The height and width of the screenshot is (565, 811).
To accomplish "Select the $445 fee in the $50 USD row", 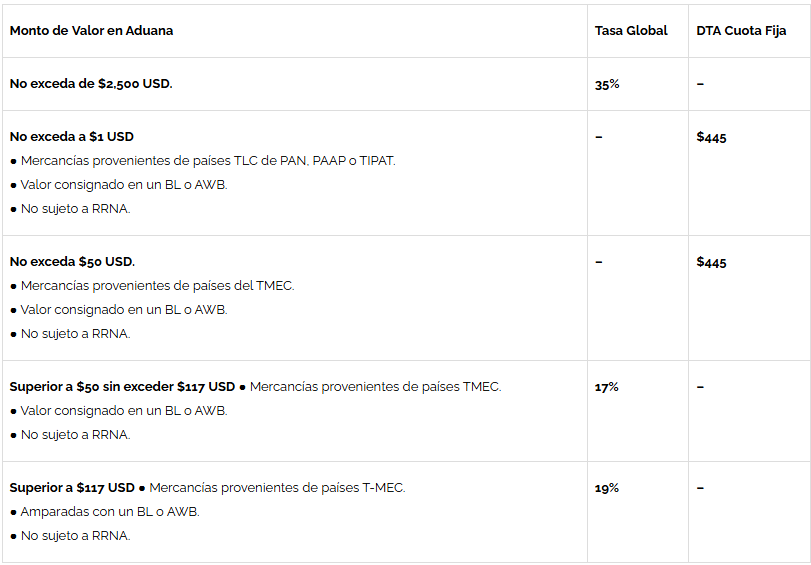I will (x=711, y=262).
